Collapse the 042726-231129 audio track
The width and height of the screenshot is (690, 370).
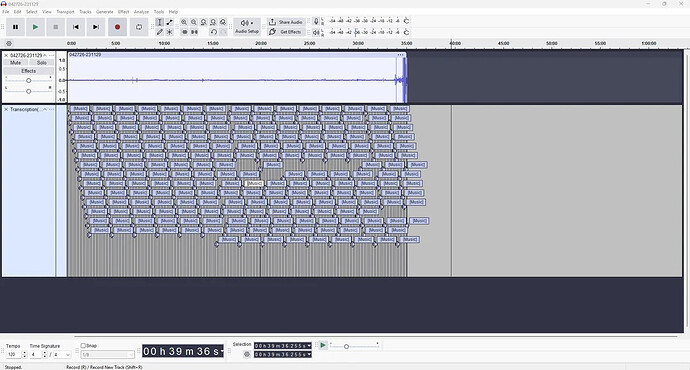click(45, 55)
